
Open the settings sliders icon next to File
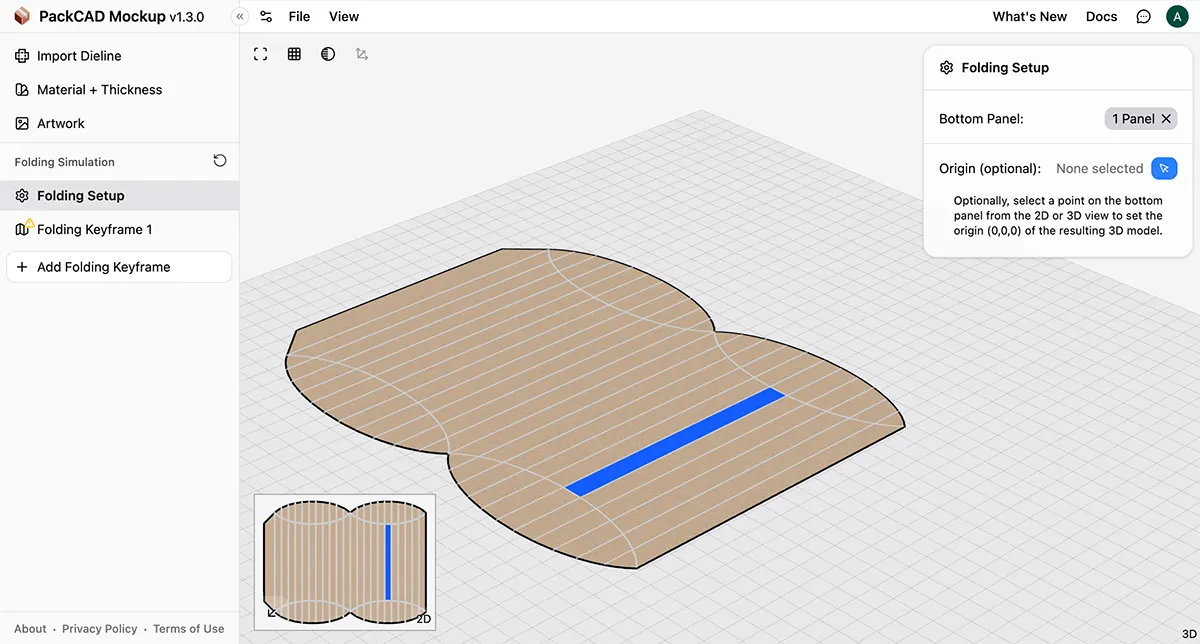tap(266, 16)
